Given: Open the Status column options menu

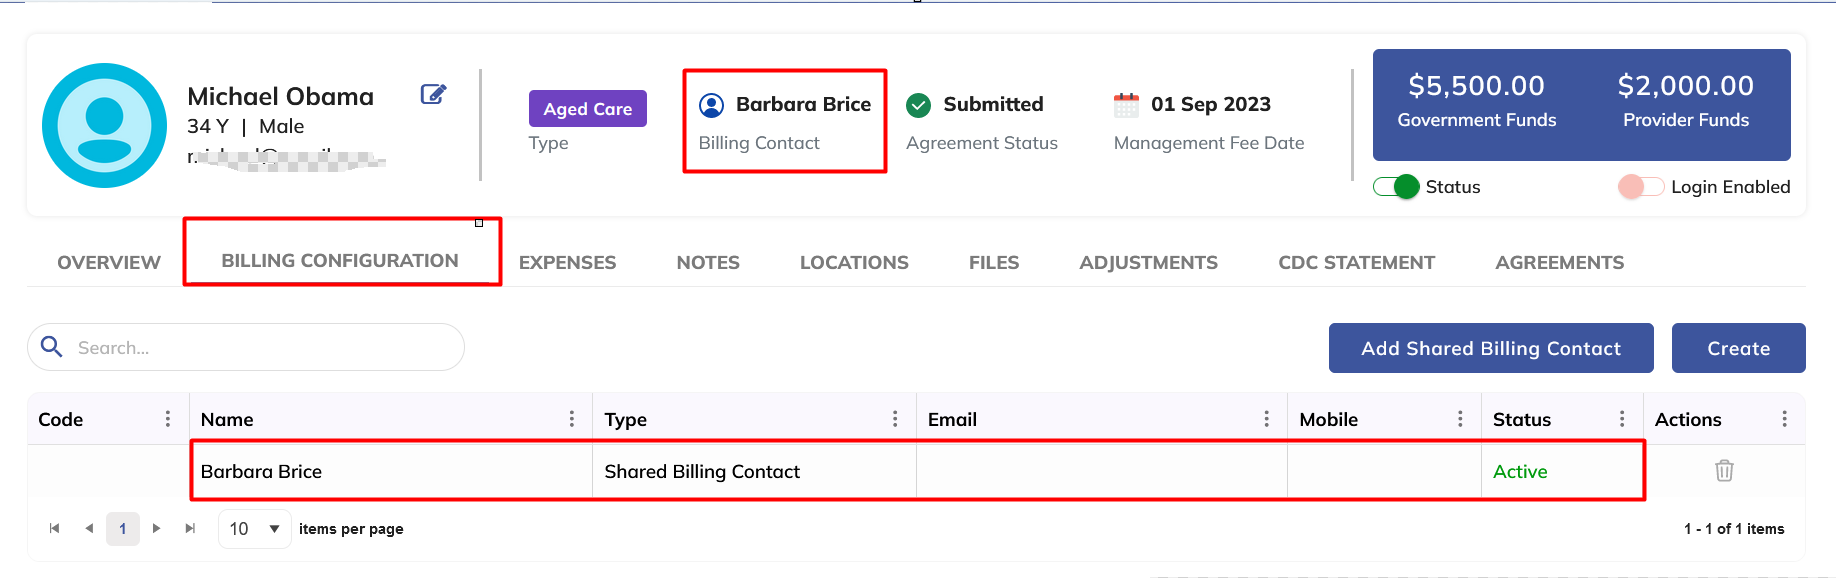Looking at the screenshot, I should pyautogui.click(x=1622, y=419).
